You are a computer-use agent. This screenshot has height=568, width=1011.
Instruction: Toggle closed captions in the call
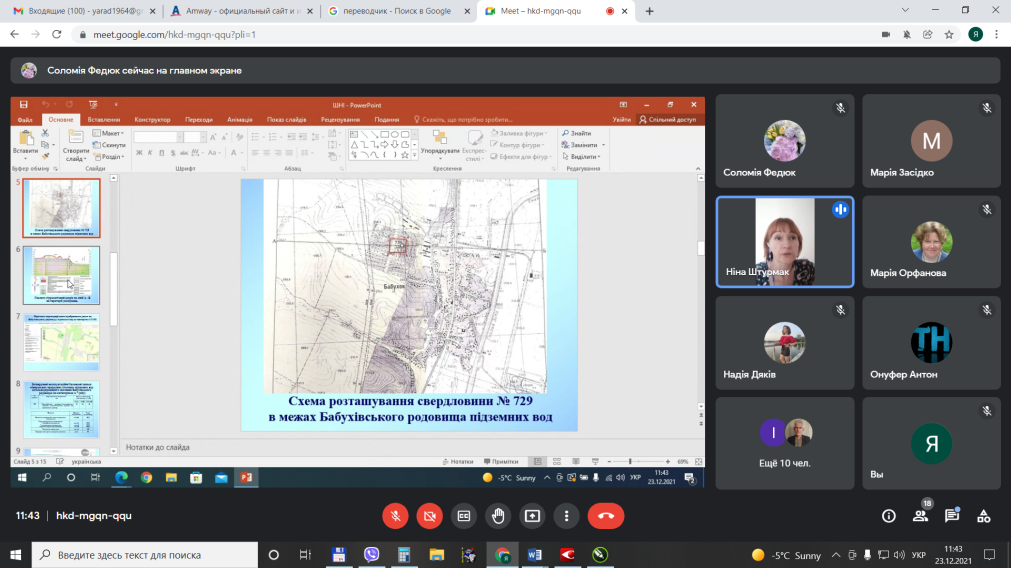point(464,516)
